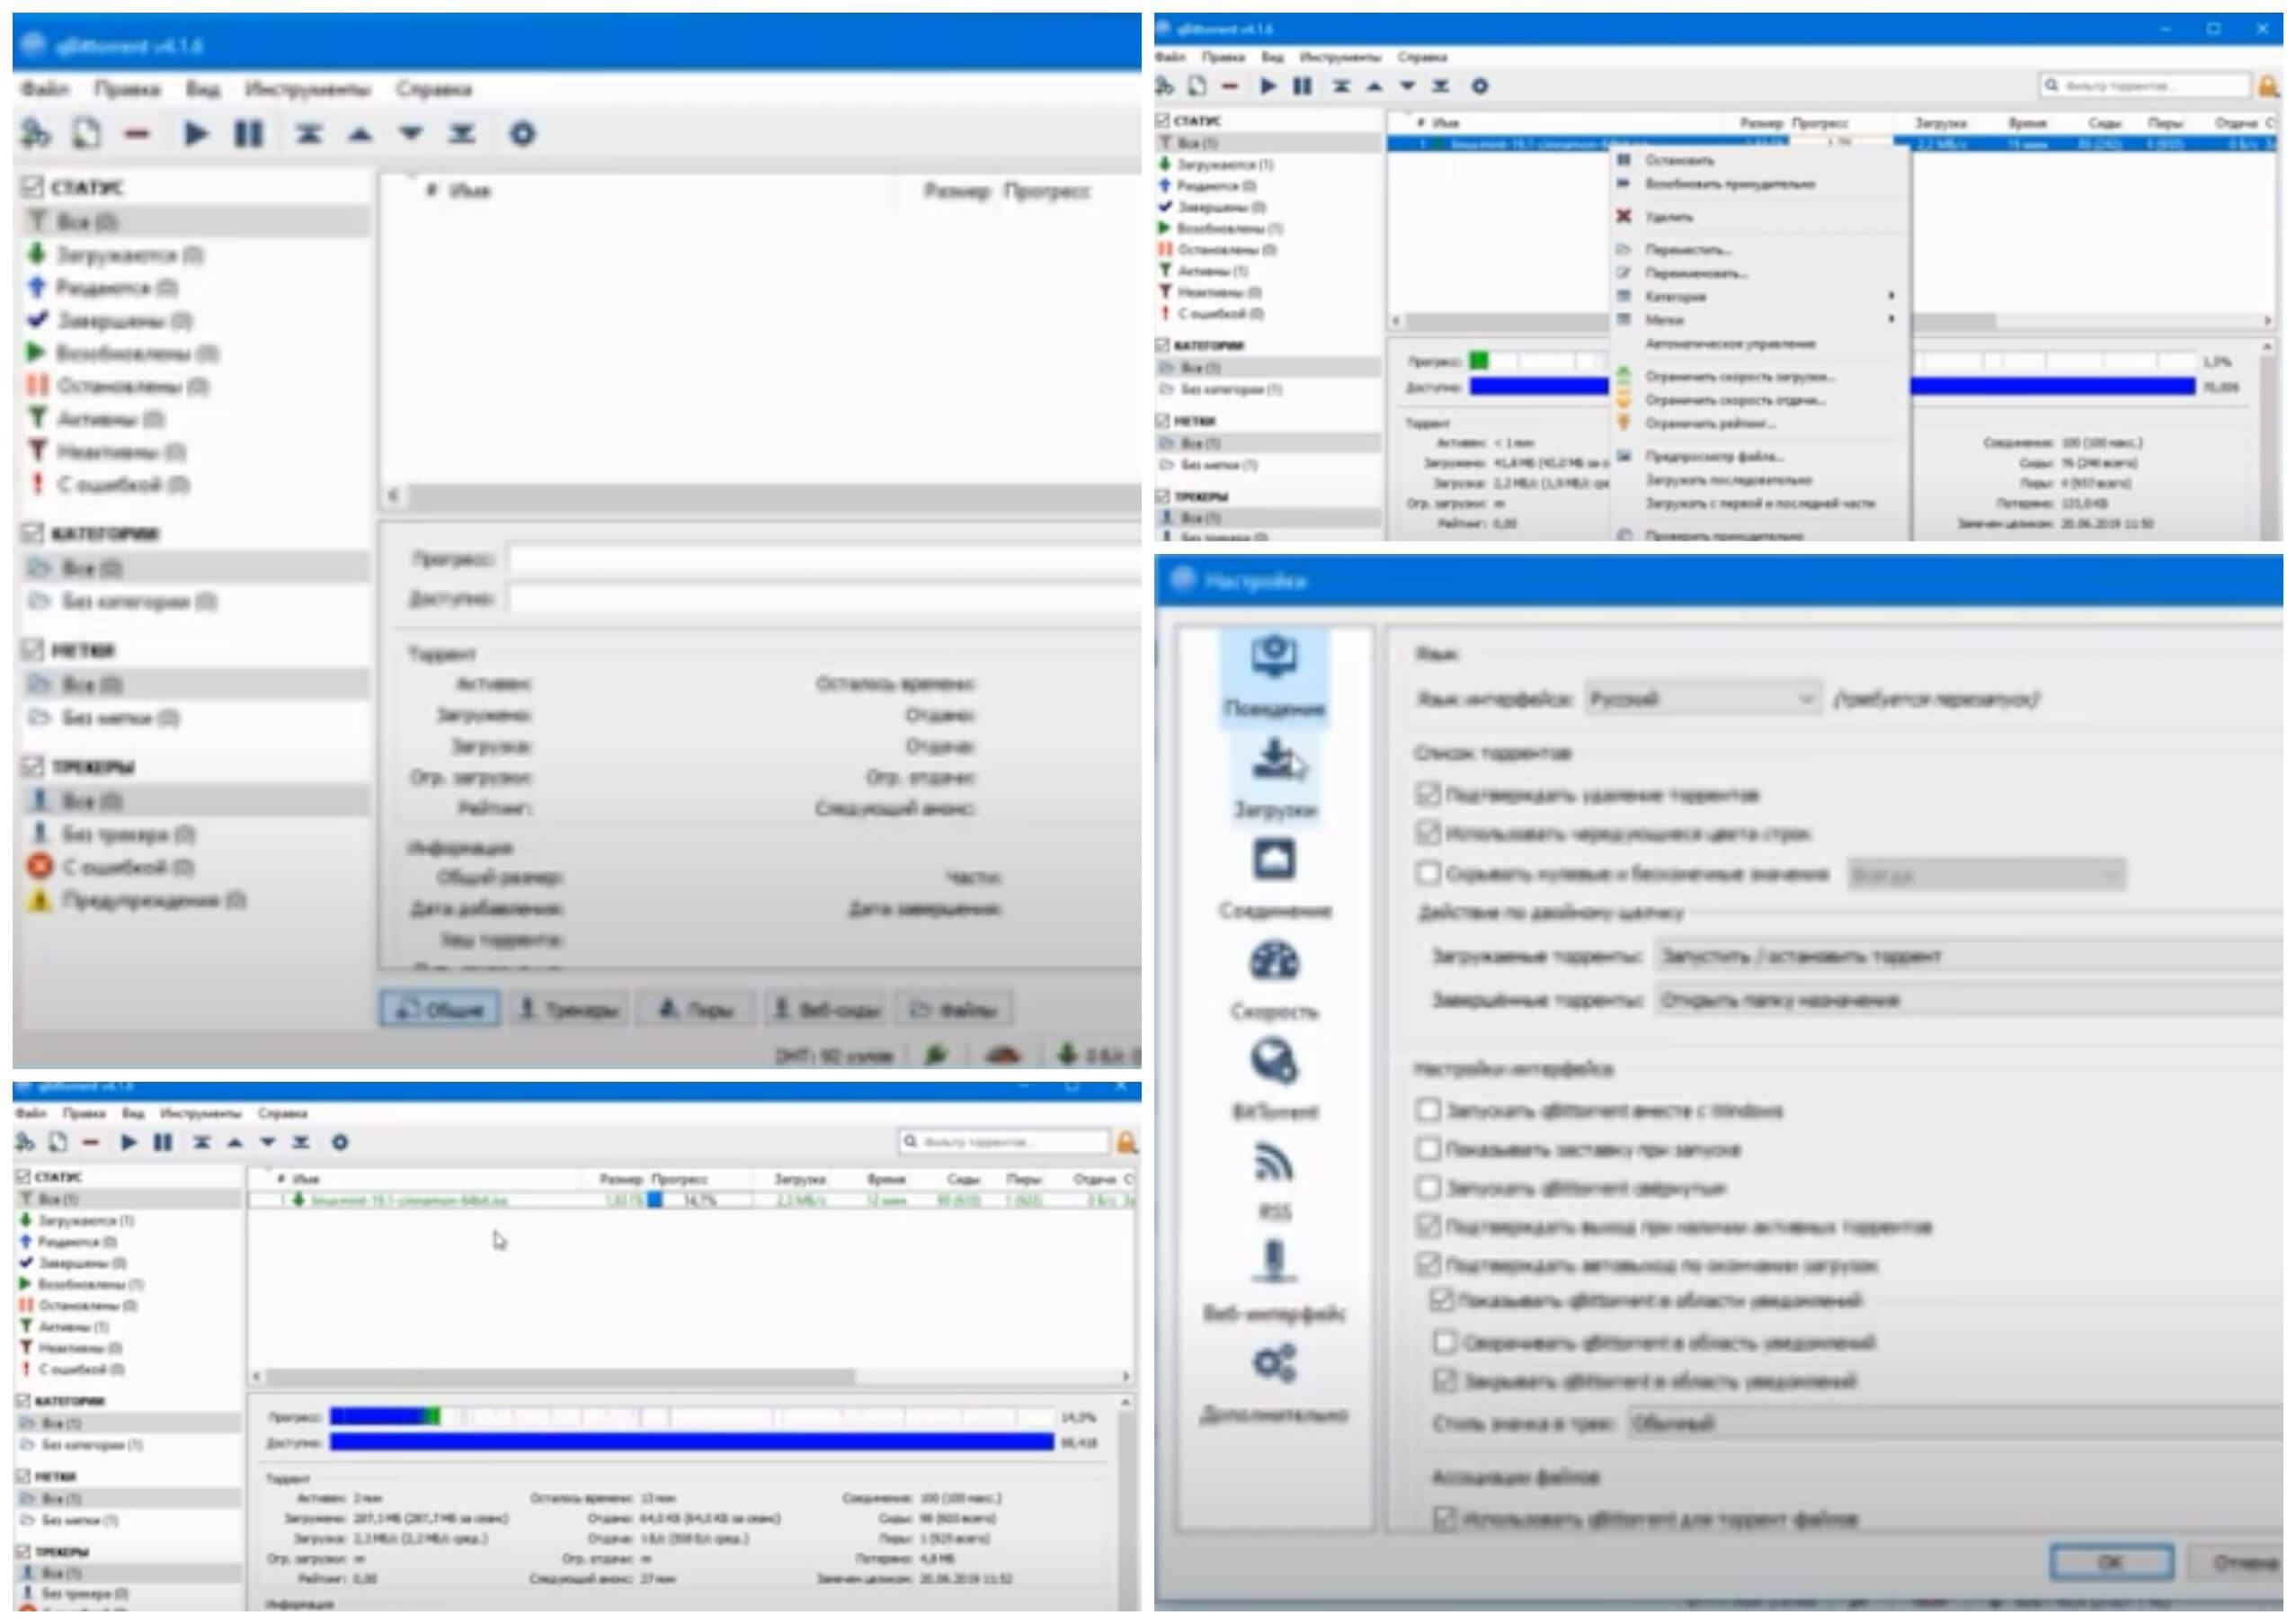Click Pause icon in empty qBittorrent window toolbar
Viewport: 2296px width, 1624px height.
pyautogui.click(x=248, y=133)
